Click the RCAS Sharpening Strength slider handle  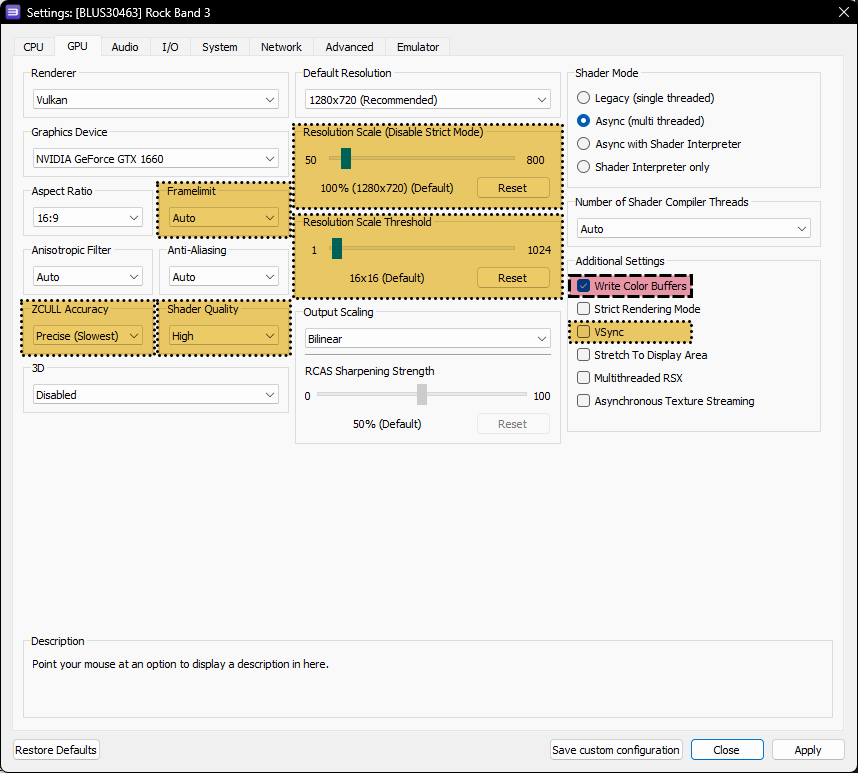[422, 394]
